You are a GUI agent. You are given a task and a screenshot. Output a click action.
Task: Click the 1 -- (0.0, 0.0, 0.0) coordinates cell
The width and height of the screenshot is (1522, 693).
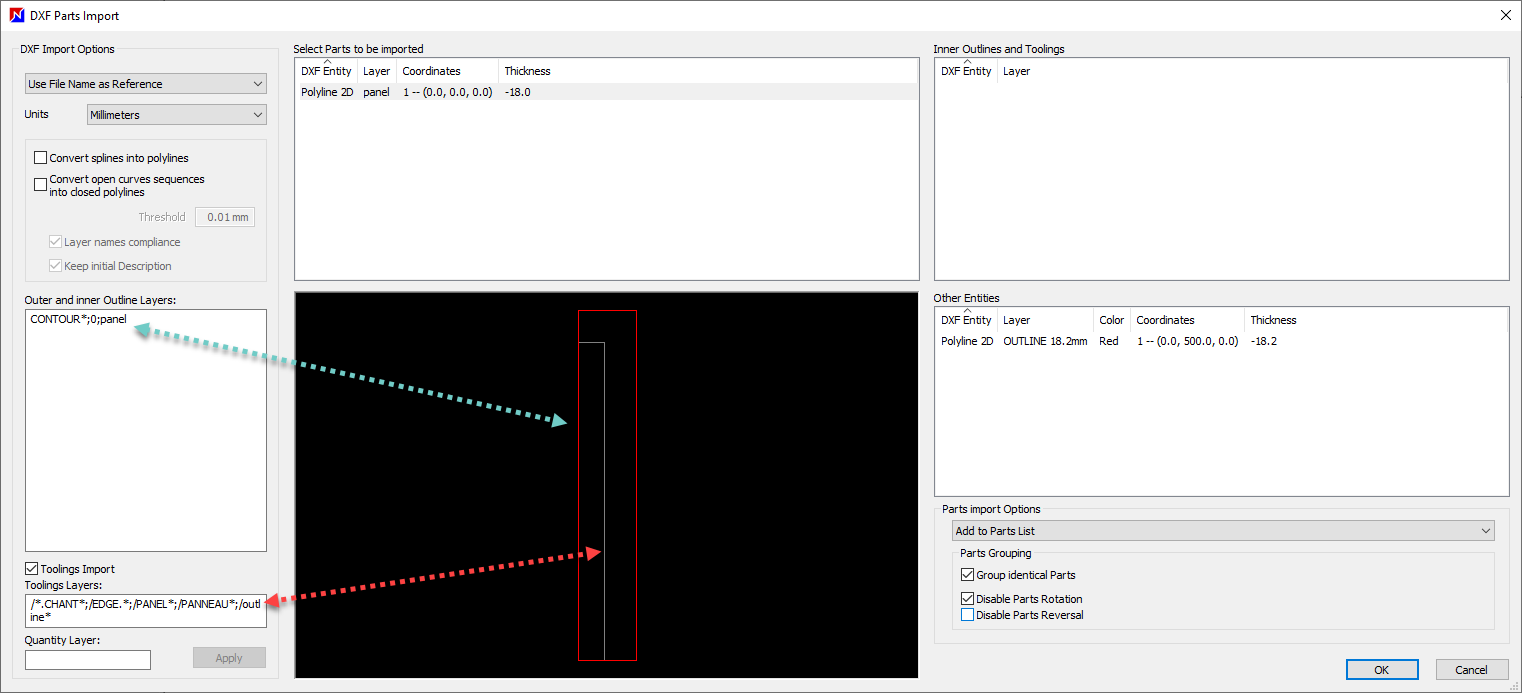(447, 92)
